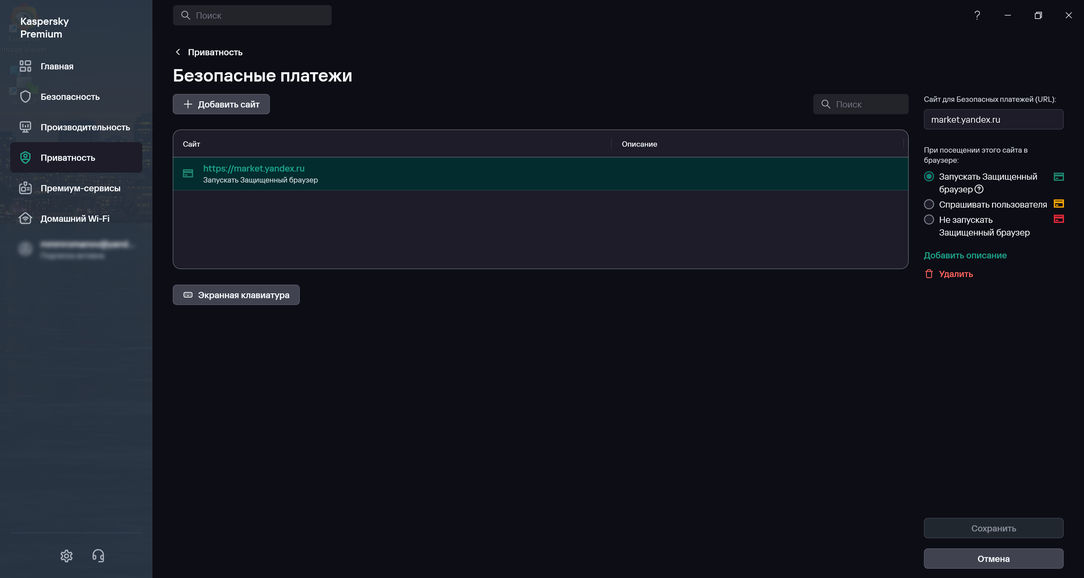Viewport: 1084px width, 578px height.
Task: Go back to Приватность via the chevron link
Action: pos(209,52)
